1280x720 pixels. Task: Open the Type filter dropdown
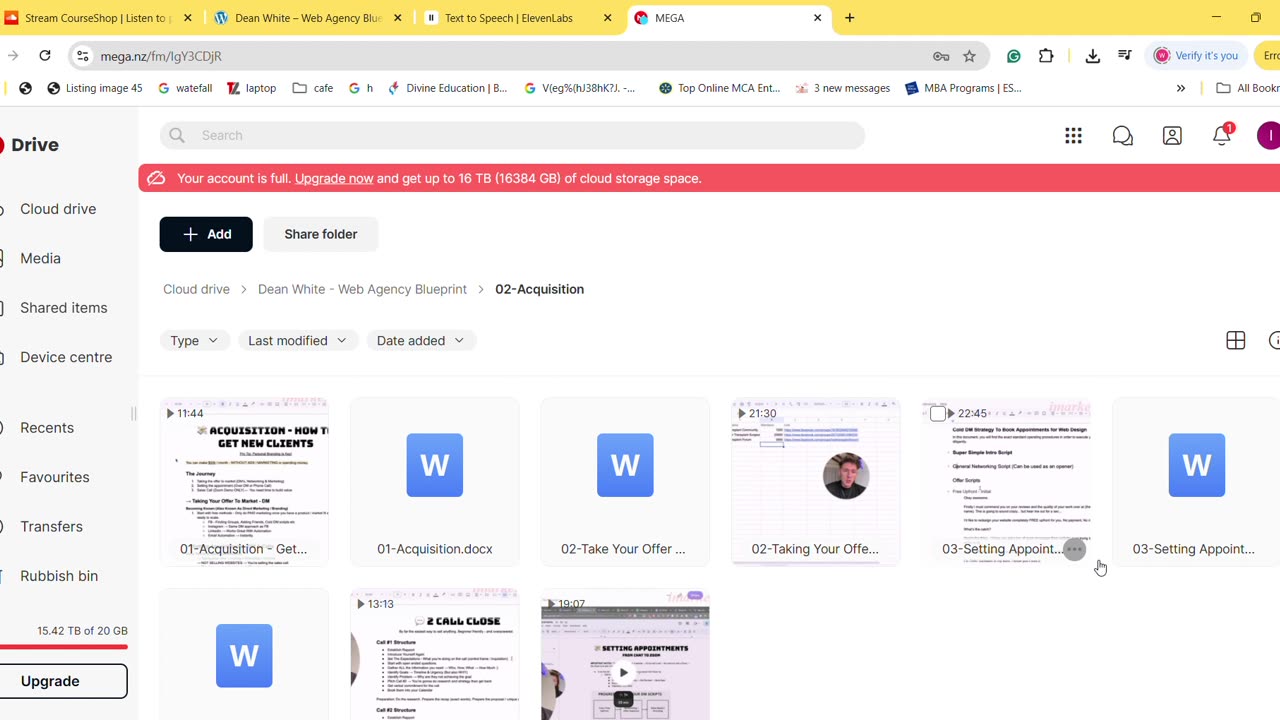coord(194,341)
